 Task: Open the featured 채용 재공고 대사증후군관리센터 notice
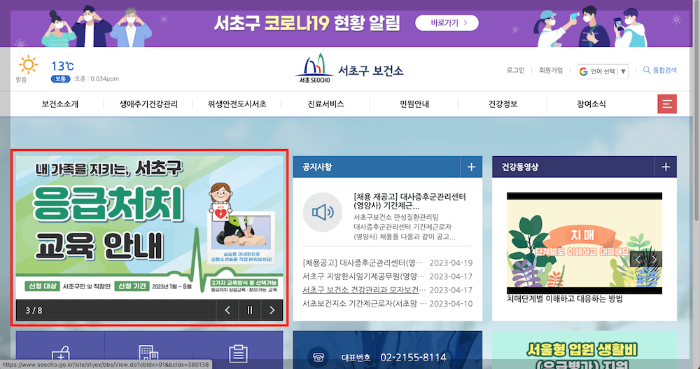(409, 201)
